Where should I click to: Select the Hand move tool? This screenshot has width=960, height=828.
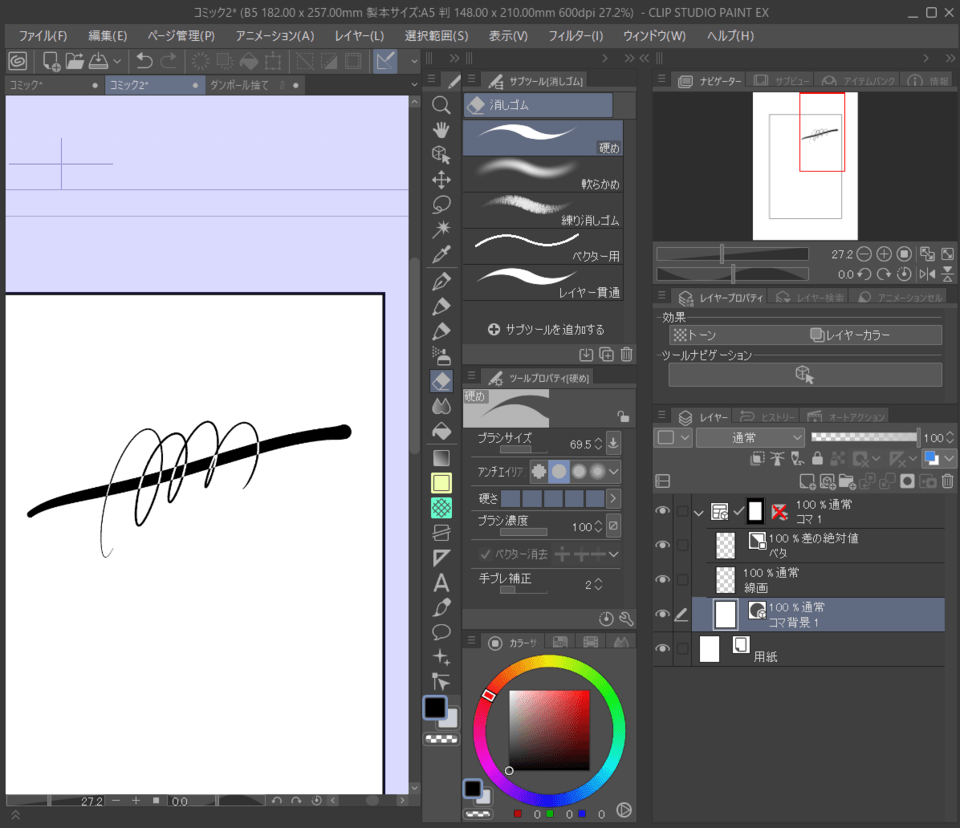(441, 130)
